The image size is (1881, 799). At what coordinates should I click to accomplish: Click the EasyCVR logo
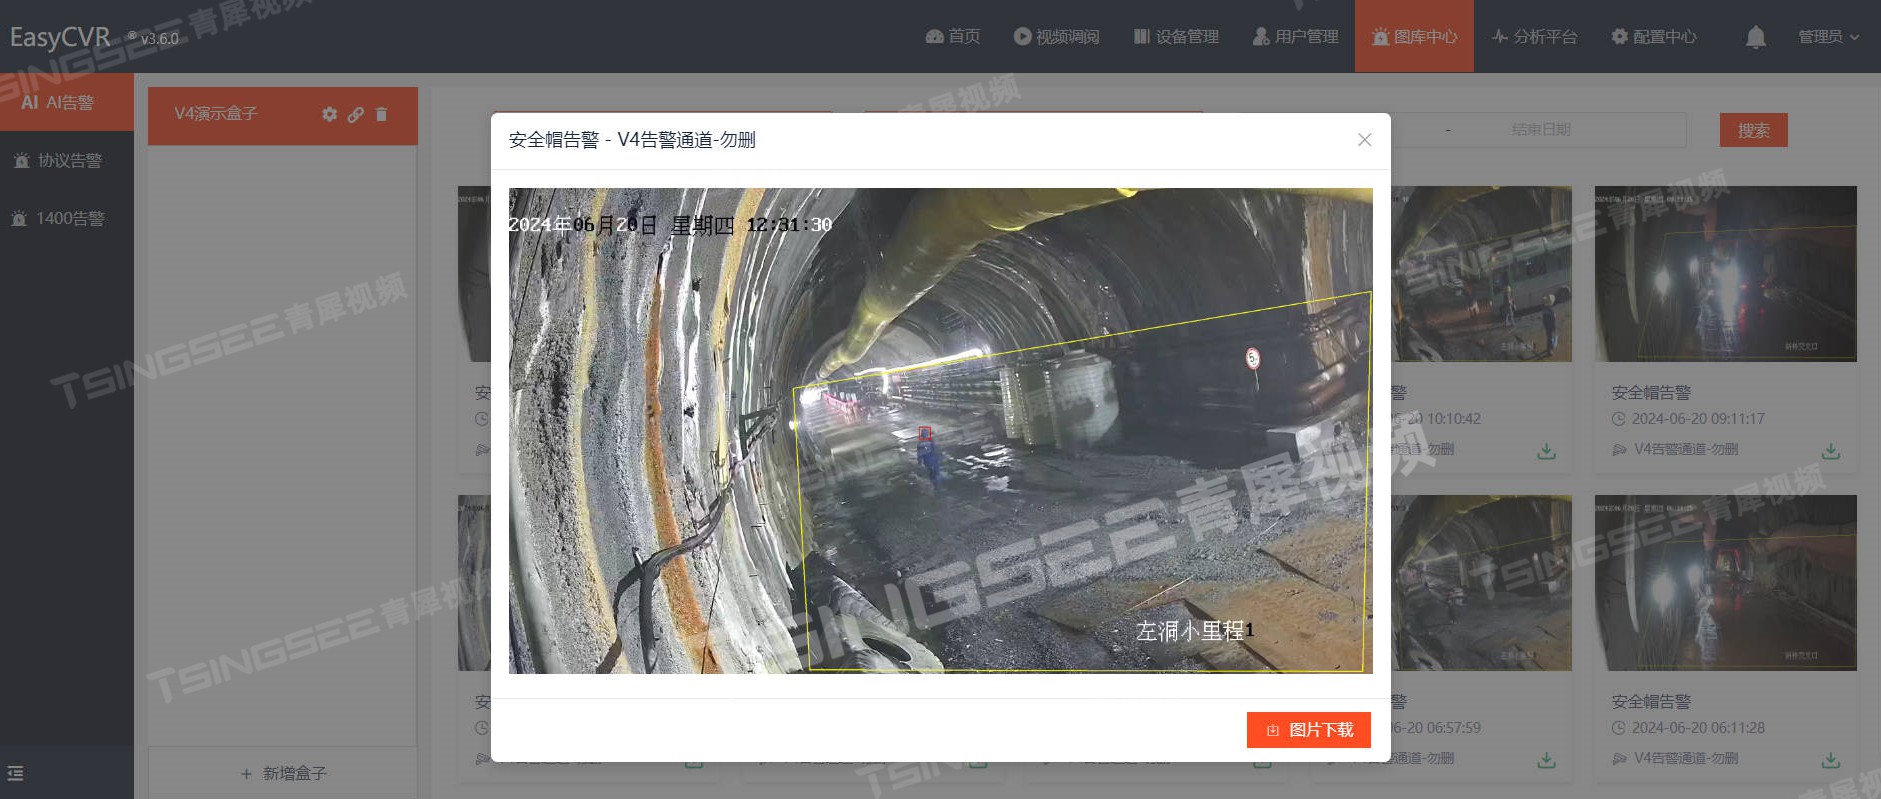(60, 37)
